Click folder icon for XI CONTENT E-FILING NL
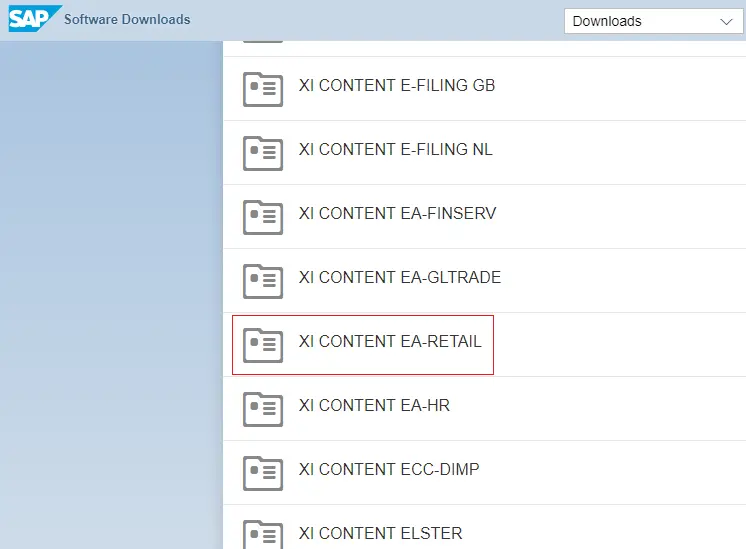The height and width of the screenshot is (549, 746). [263, 153]
